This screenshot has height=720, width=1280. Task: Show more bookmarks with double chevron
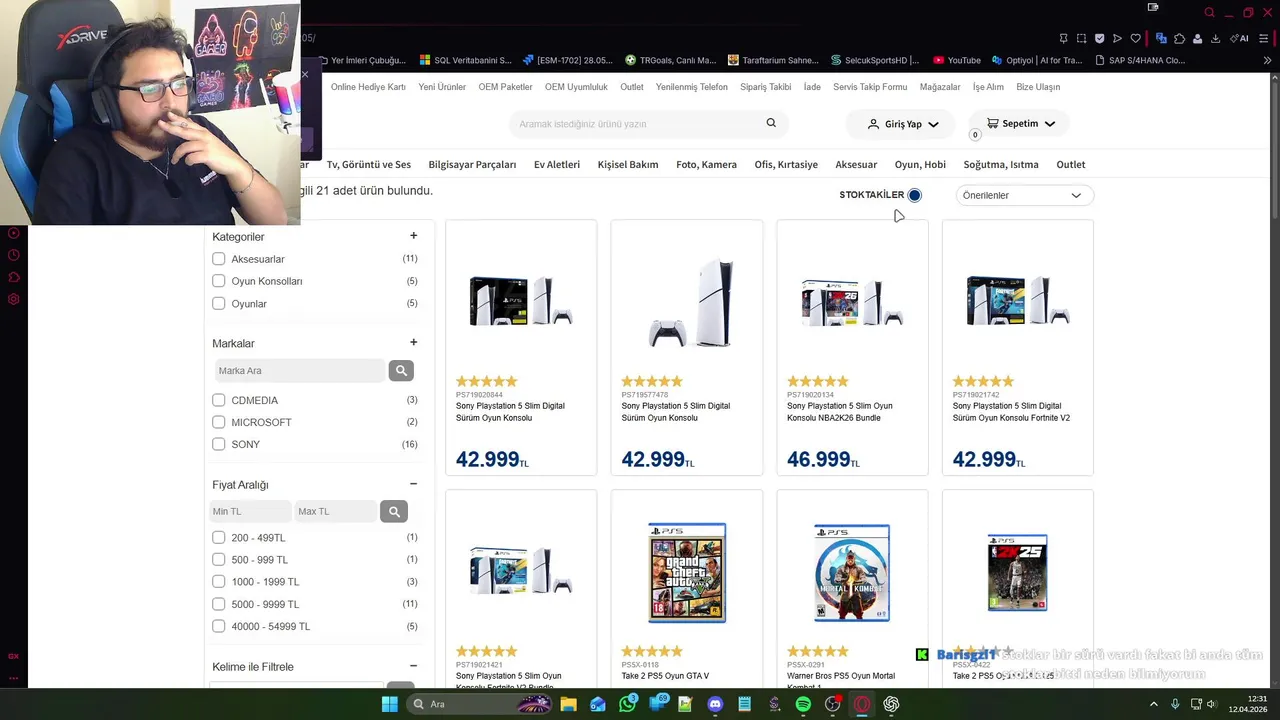(1268, 60)
